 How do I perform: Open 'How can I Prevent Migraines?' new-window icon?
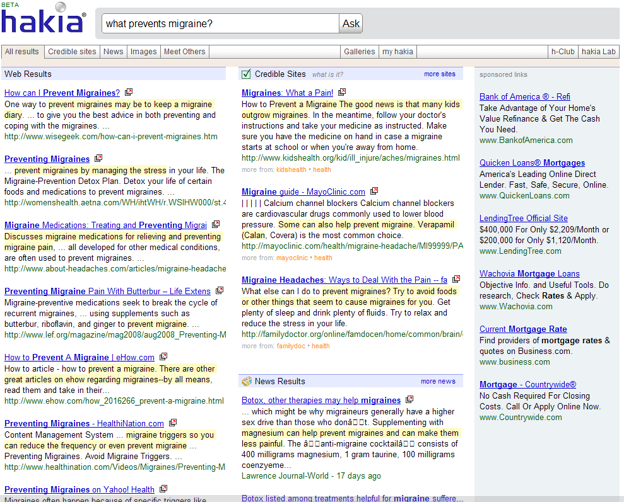click(129, 93)
